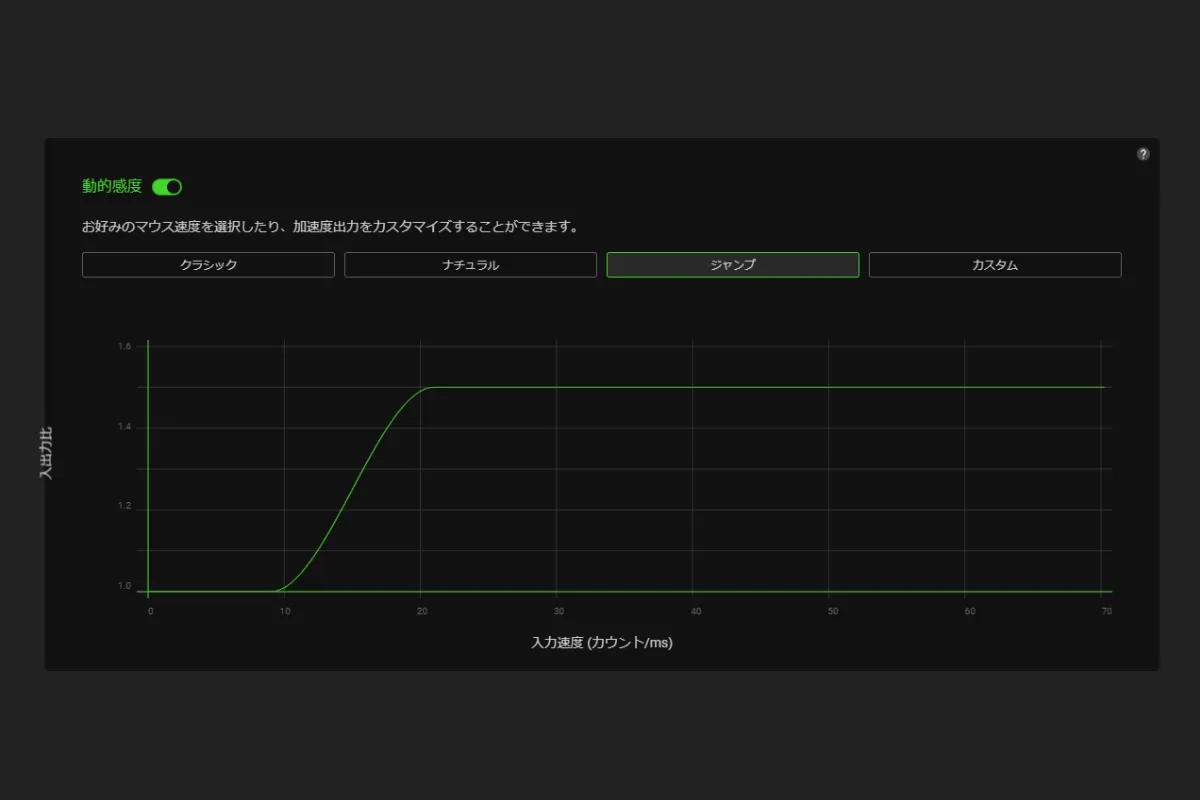Select the ナチュラル preset
1200x800 pixels.
470,265
